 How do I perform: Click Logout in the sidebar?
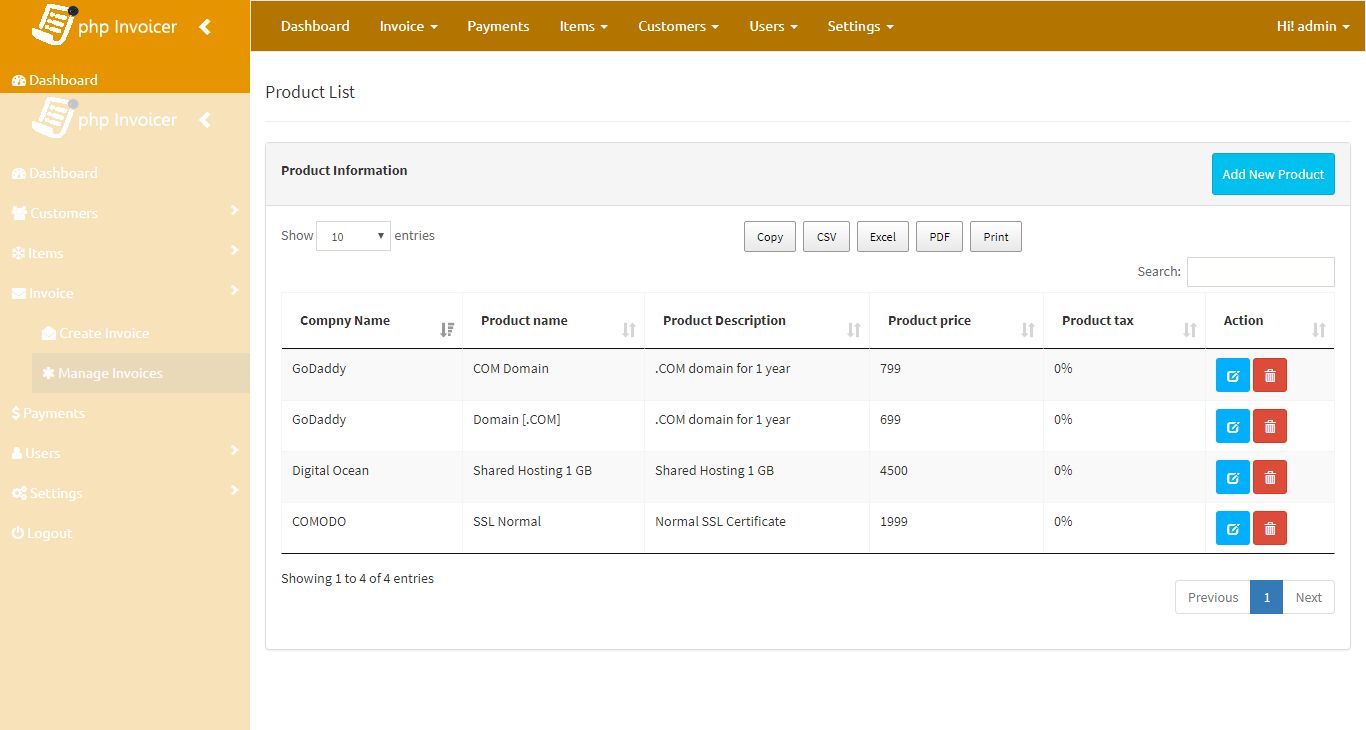pyautogui.click(x=49, y=533)
